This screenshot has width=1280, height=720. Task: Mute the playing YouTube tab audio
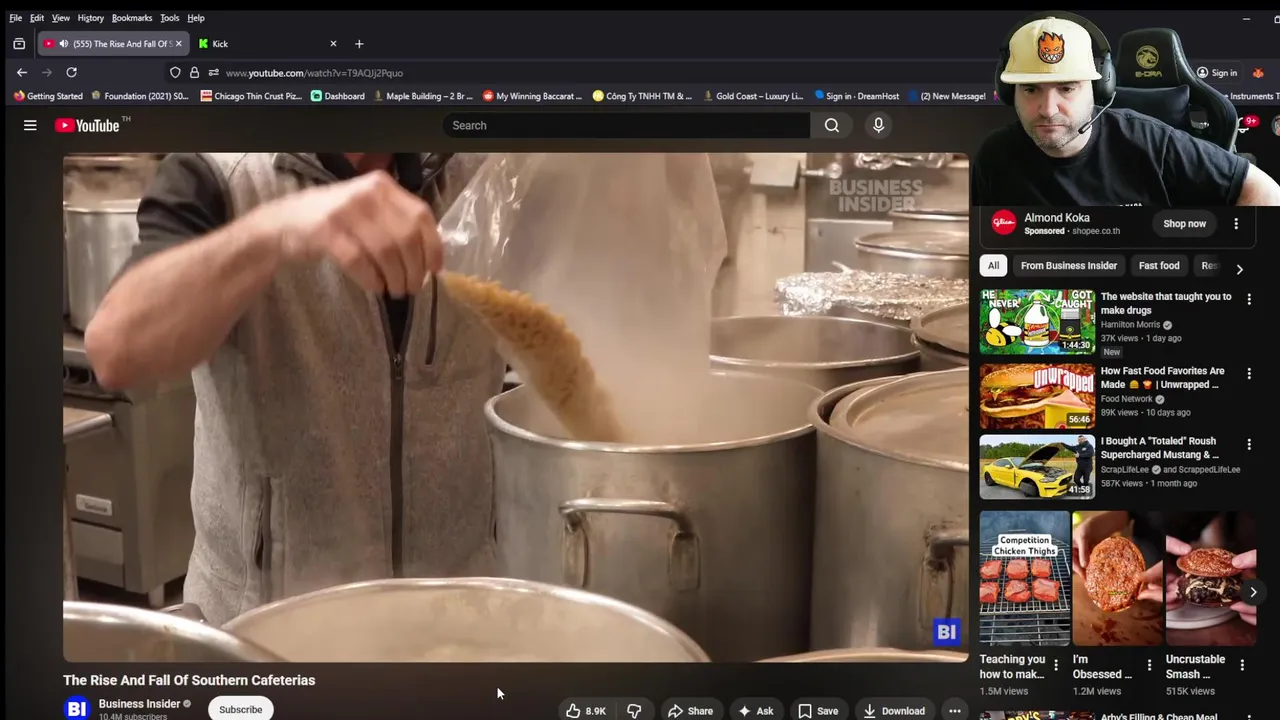(64, 44)
